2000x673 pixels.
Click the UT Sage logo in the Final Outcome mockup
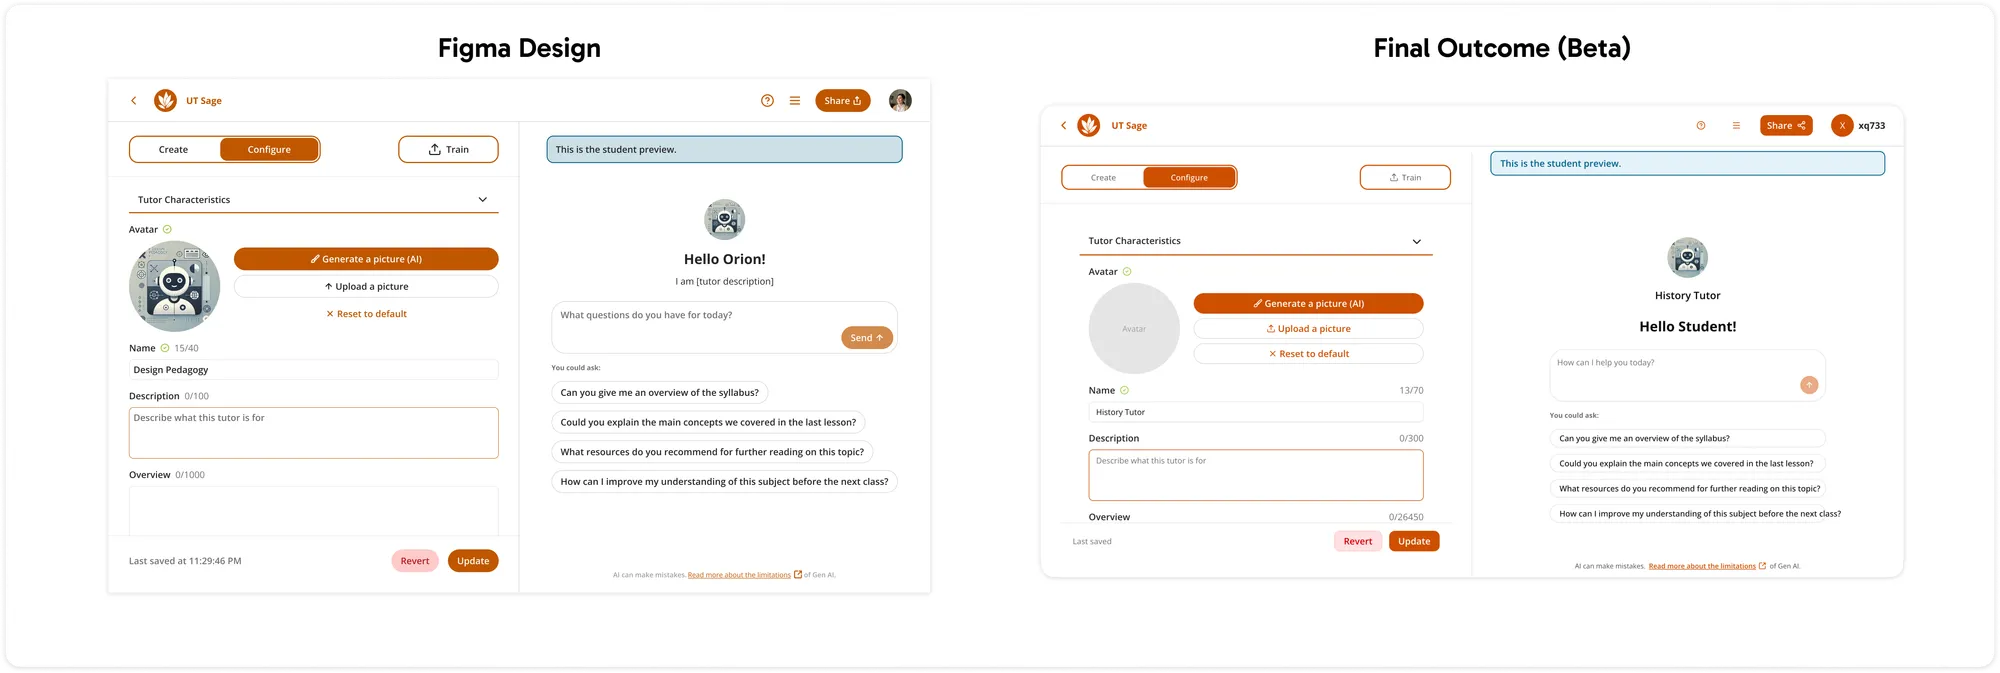[1089, 125]
